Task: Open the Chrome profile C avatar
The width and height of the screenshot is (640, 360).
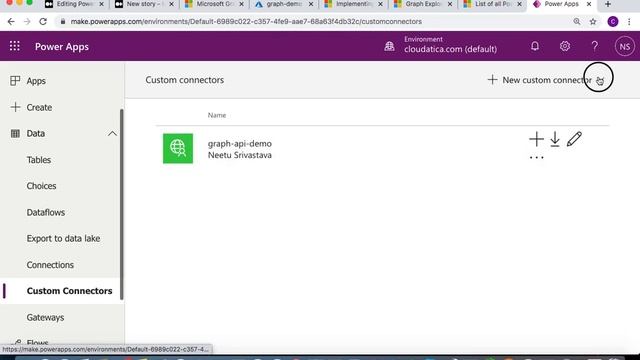Action: [x=613, y=22]
